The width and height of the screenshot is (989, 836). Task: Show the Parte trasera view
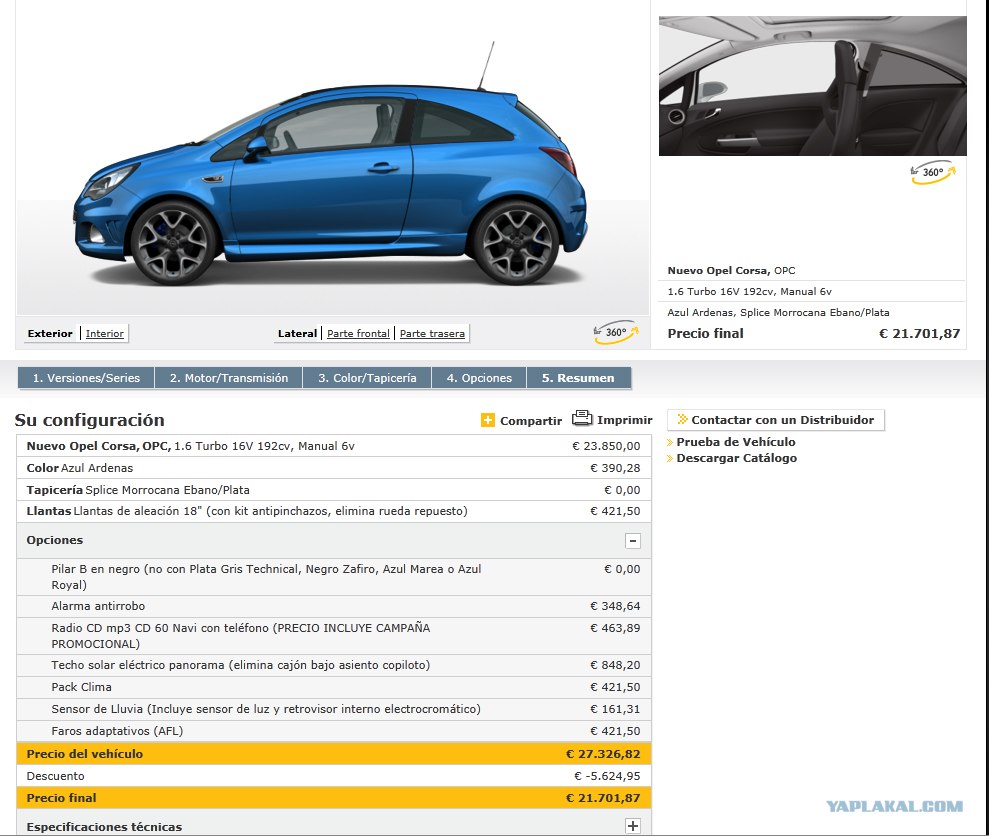coord(432,333)
